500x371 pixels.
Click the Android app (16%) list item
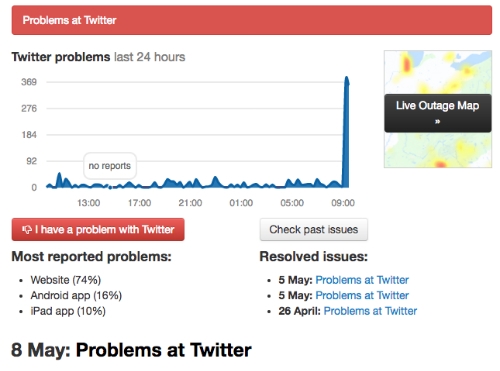click(76, 295)
